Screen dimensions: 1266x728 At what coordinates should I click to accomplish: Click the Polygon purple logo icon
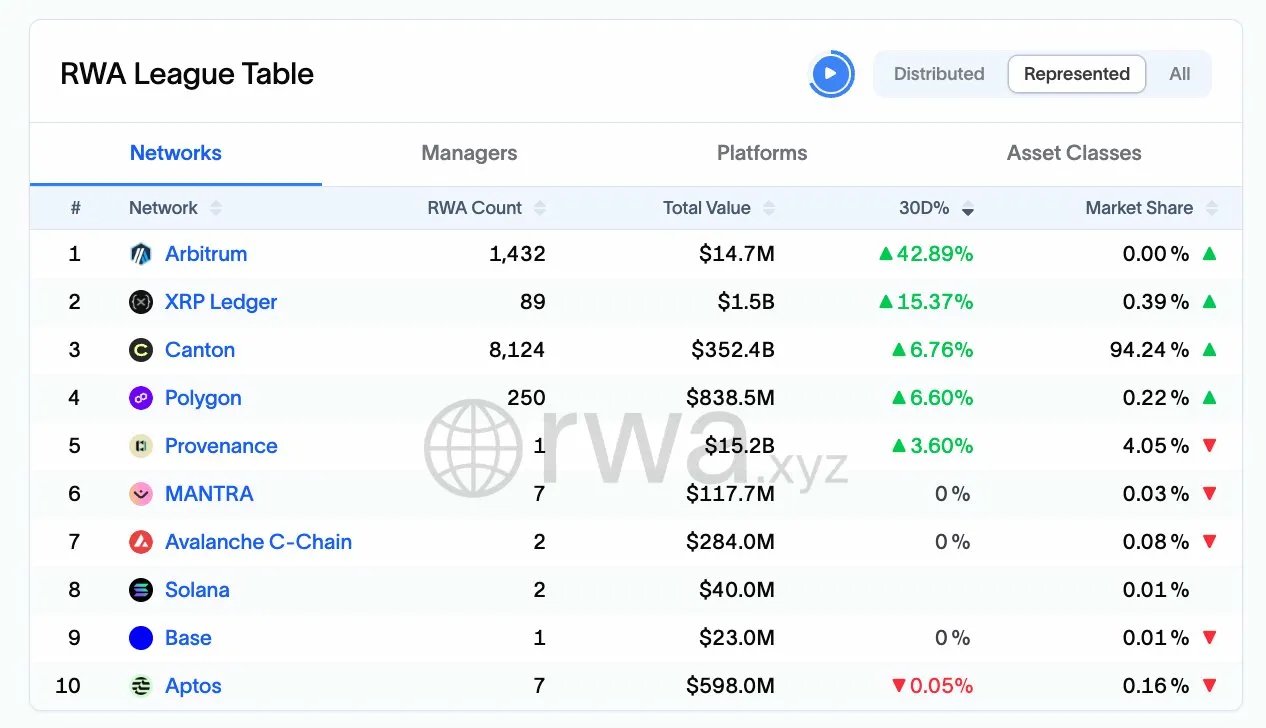[x=141, y=398]
